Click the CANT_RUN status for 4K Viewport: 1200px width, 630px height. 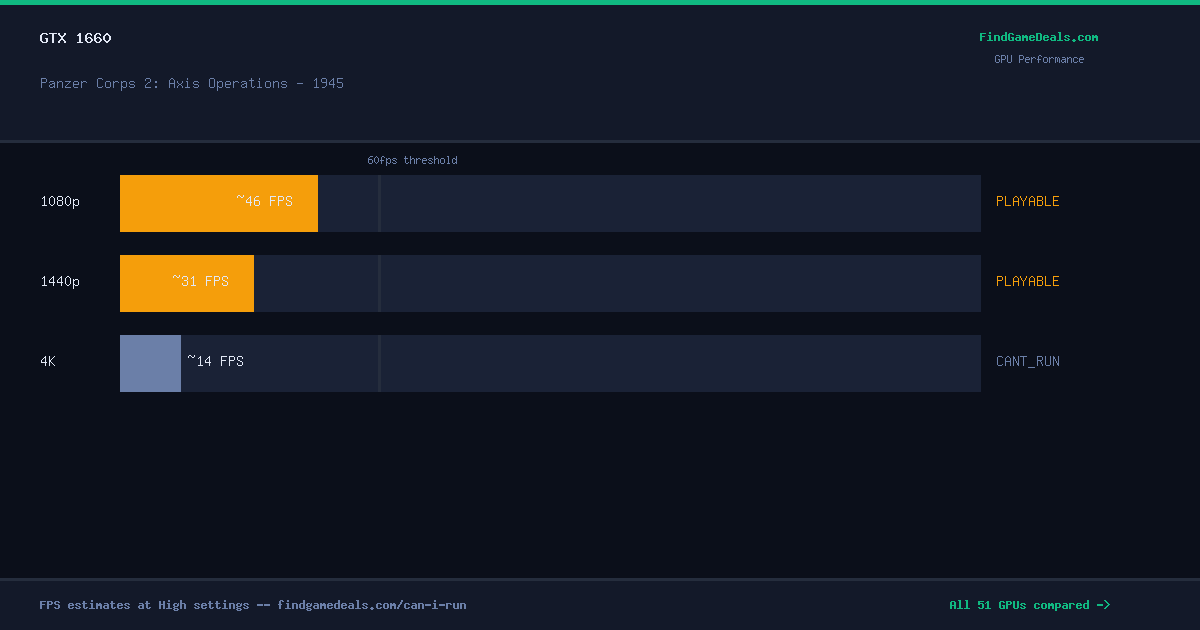[1028, 361]
